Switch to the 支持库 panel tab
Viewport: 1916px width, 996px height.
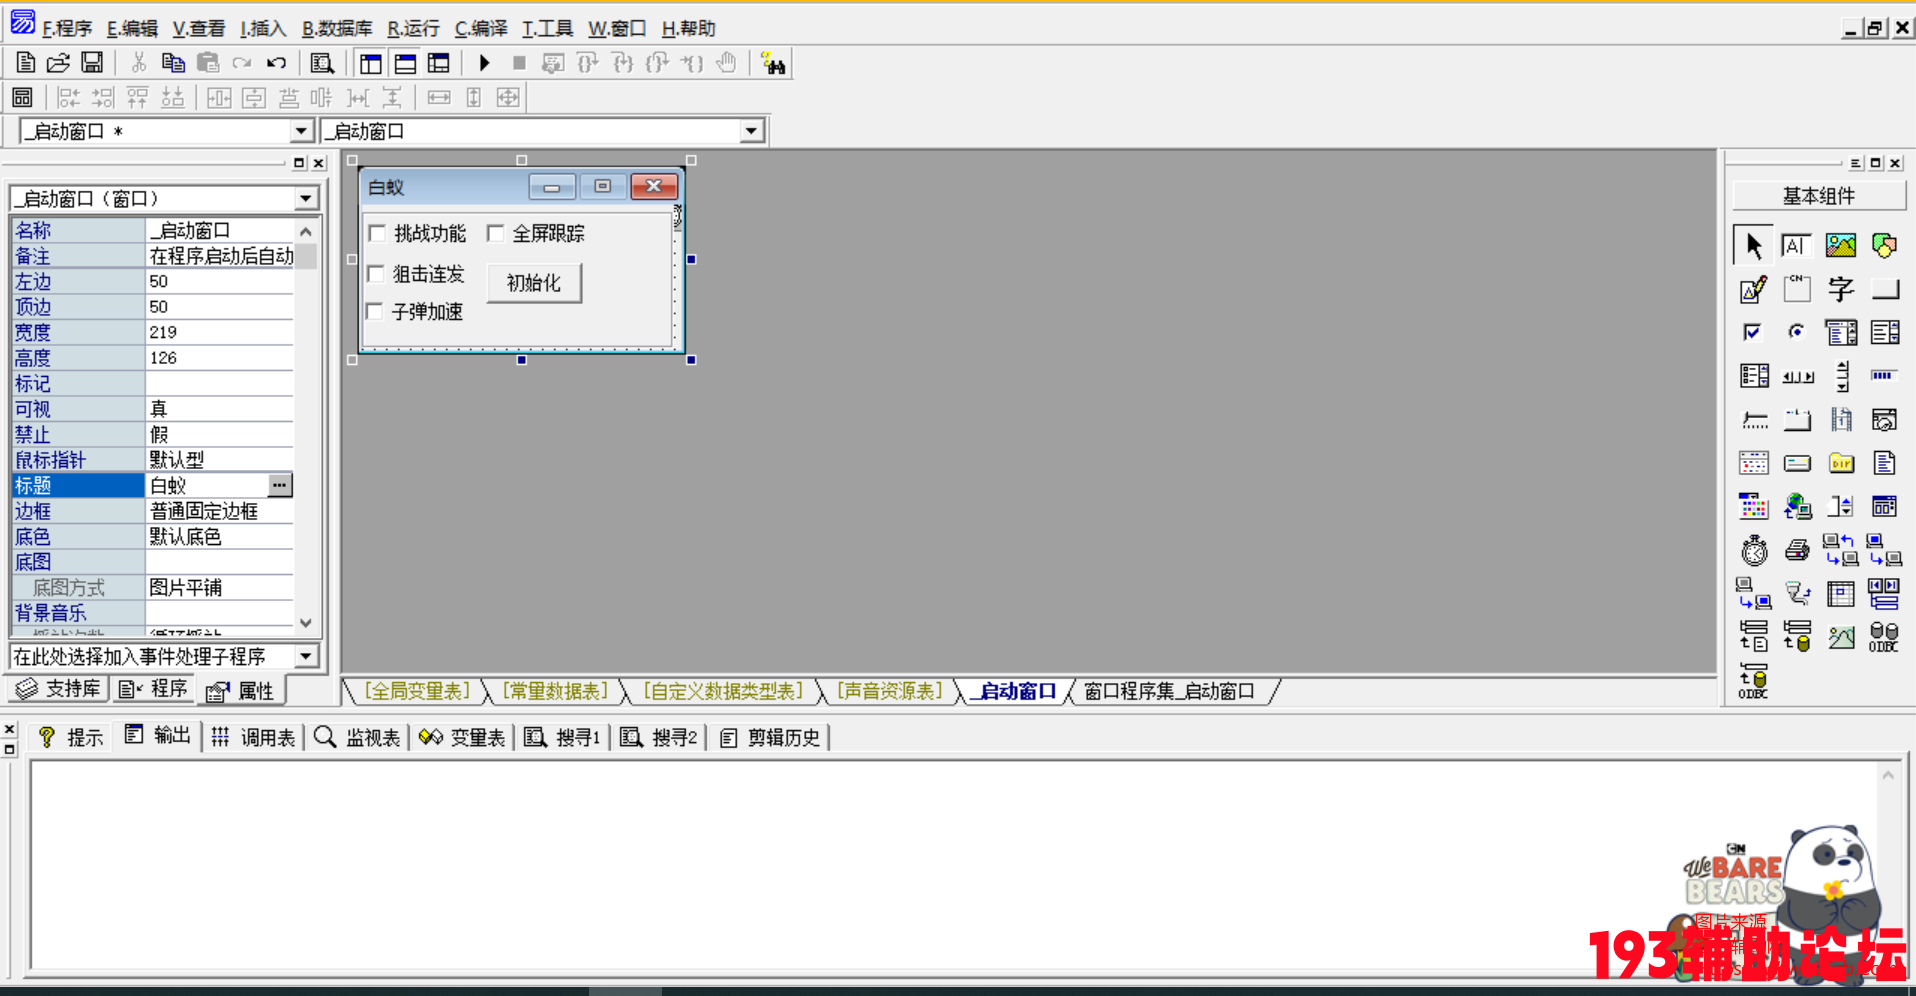point(59,689)
